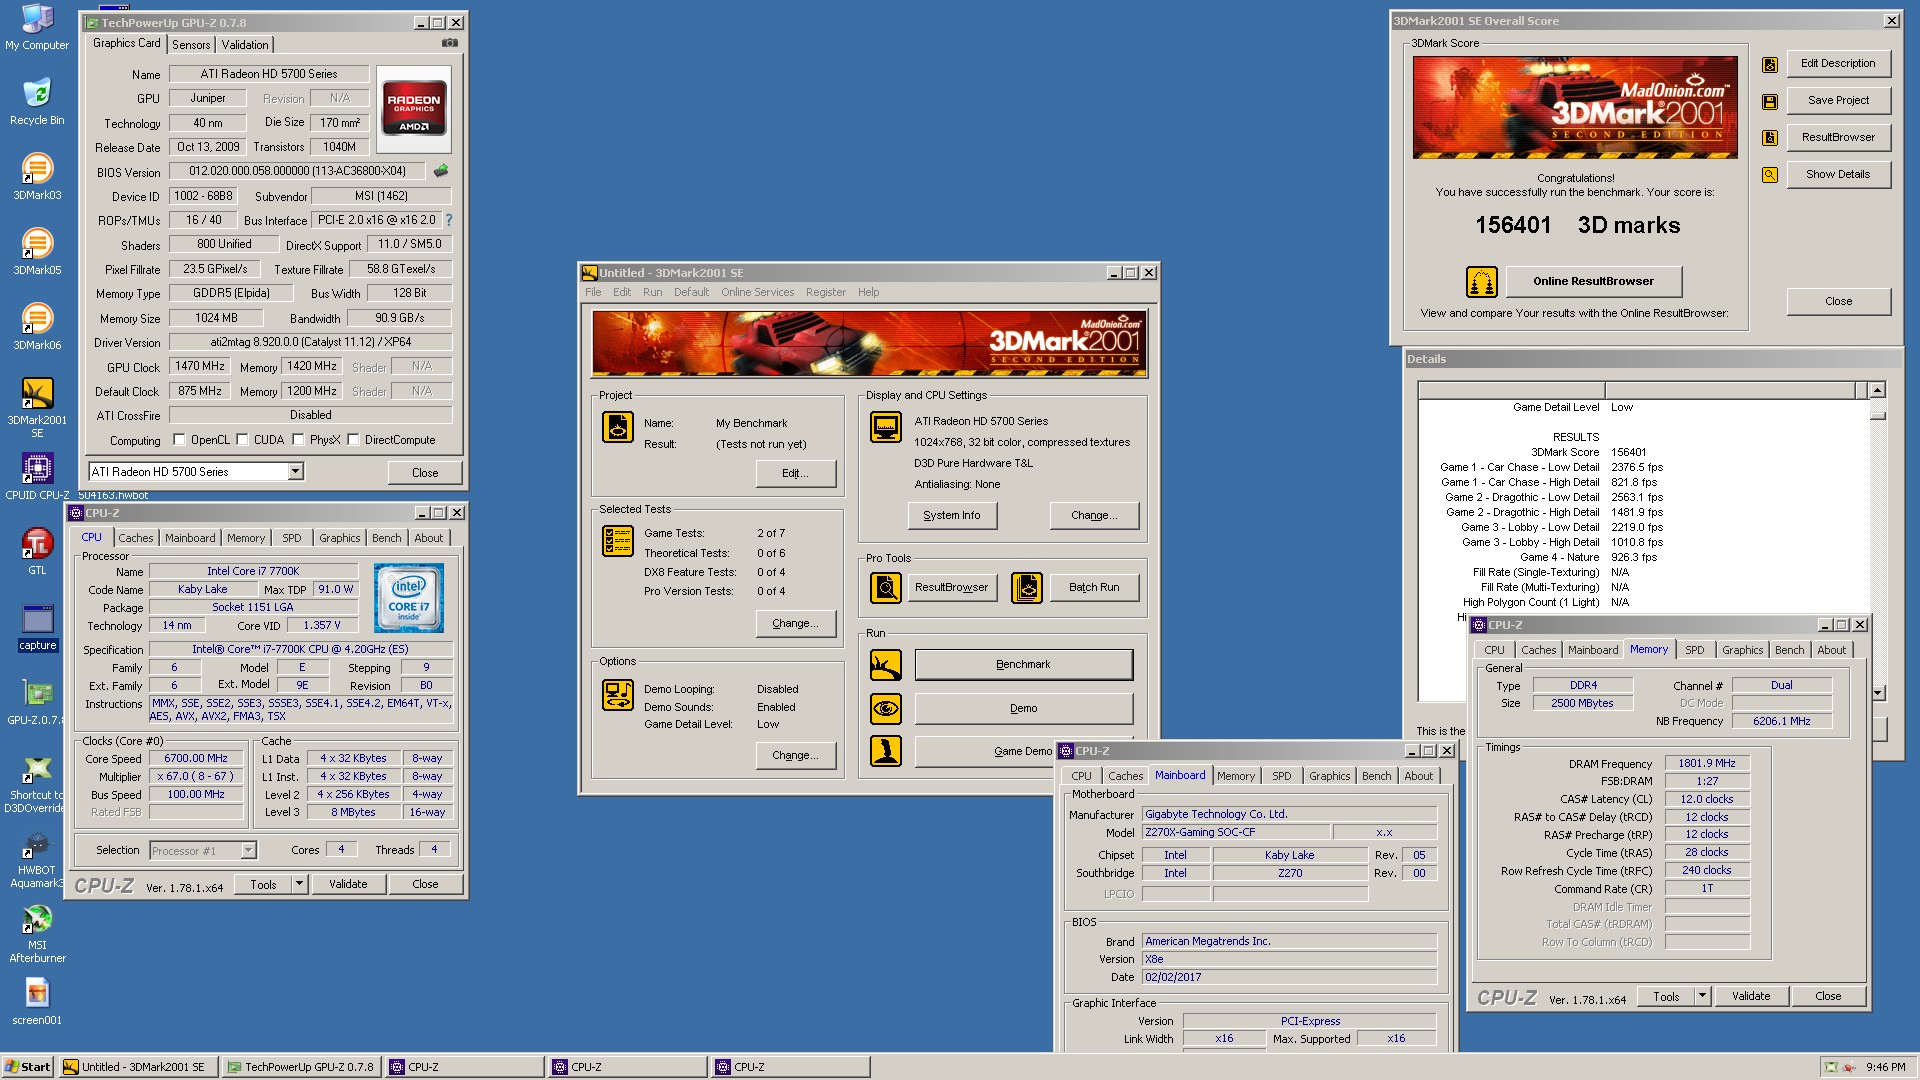Open the Graphics tab in CPU-Z Mainboard window
This screenshot has height=1080, width=1920.
tap(1330, 776)
